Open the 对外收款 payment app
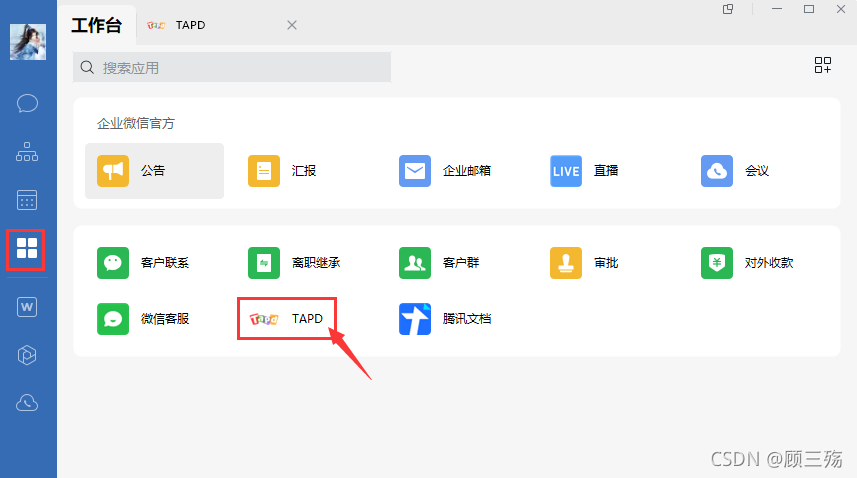Image resolution: width=857 pixels, height=478 pixels. tap(747, 263)
